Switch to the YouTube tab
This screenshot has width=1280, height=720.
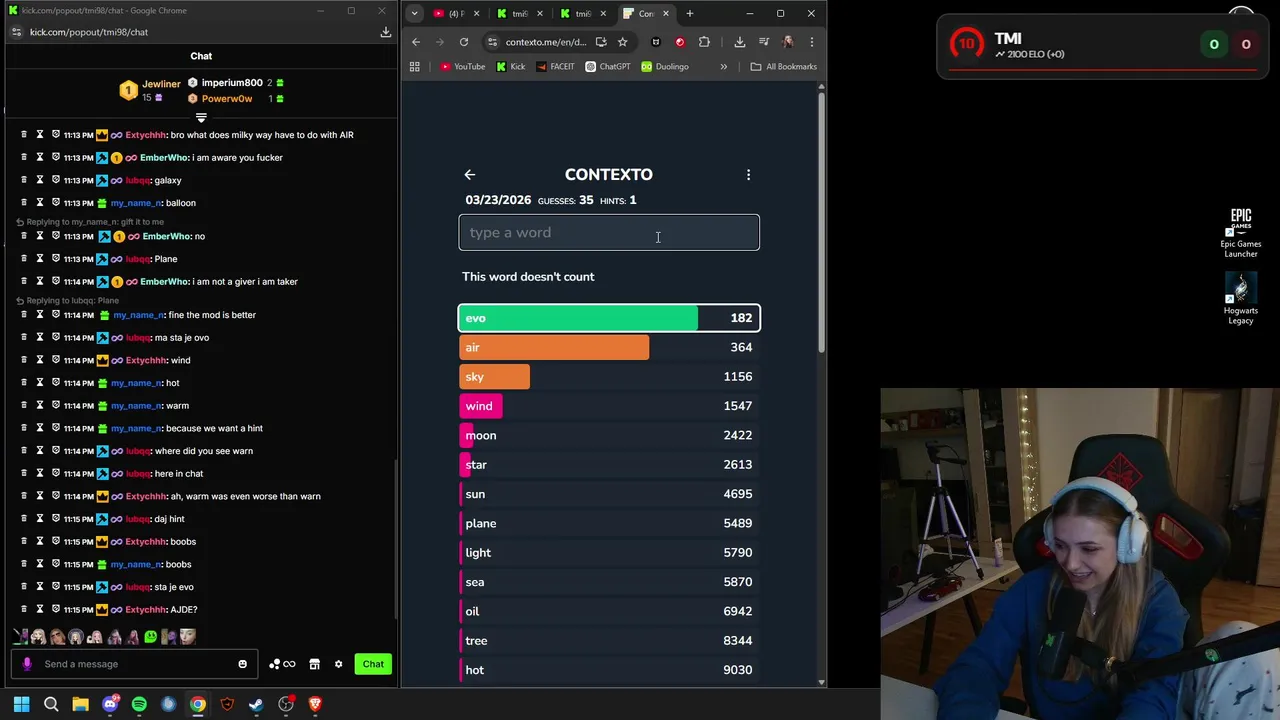(x=456, y=14)
